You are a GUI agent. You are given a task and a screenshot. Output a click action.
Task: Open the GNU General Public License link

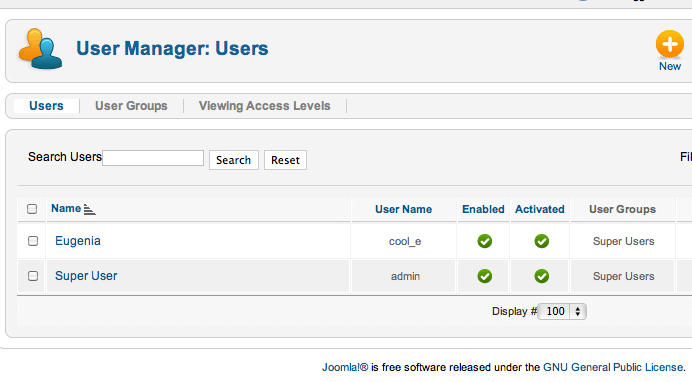pyautogui.click(x=613, y=367)
